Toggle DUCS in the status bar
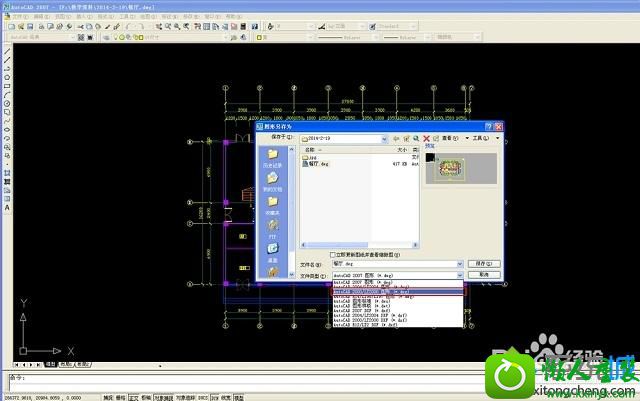Image resolution: width=640 pixels, height=401 pixels. tap(203, 397)
